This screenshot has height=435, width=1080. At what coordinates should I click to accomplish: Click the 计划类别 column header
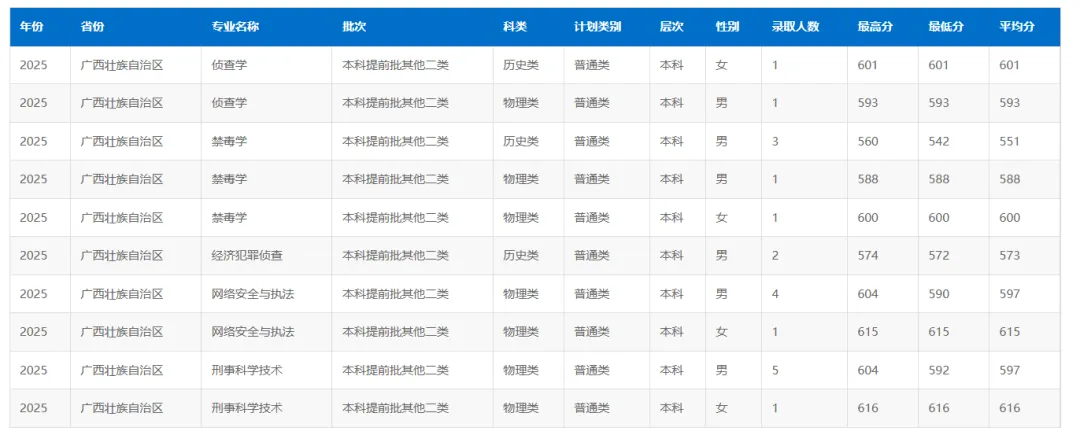(x=598, y=27)
